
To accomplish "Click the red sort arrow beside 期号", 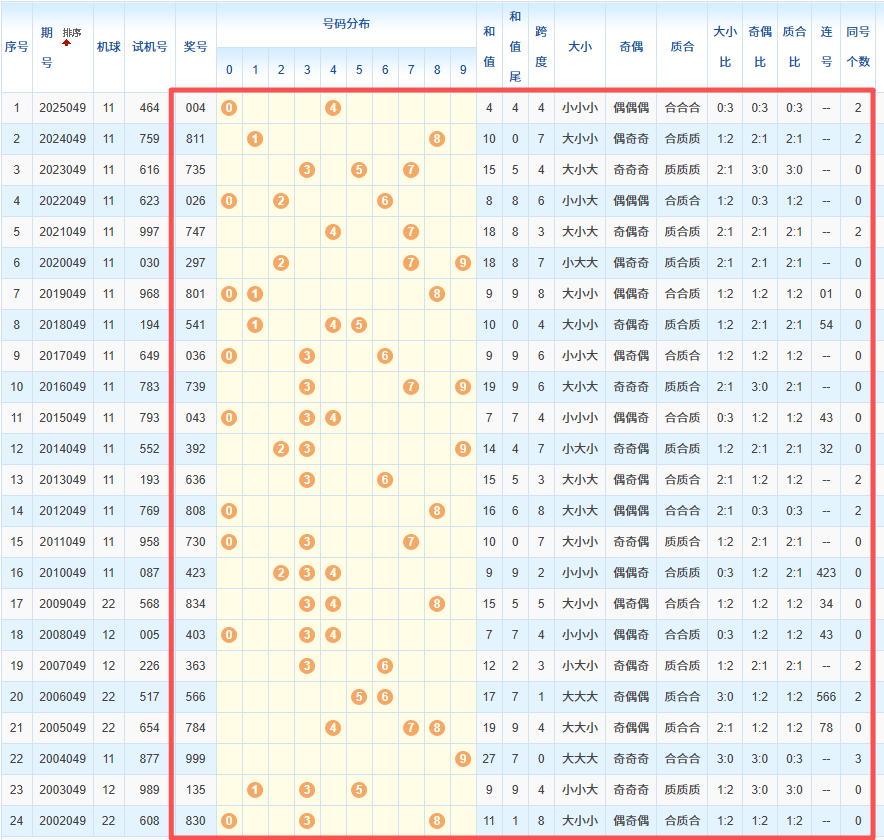I will click(66, 43).
